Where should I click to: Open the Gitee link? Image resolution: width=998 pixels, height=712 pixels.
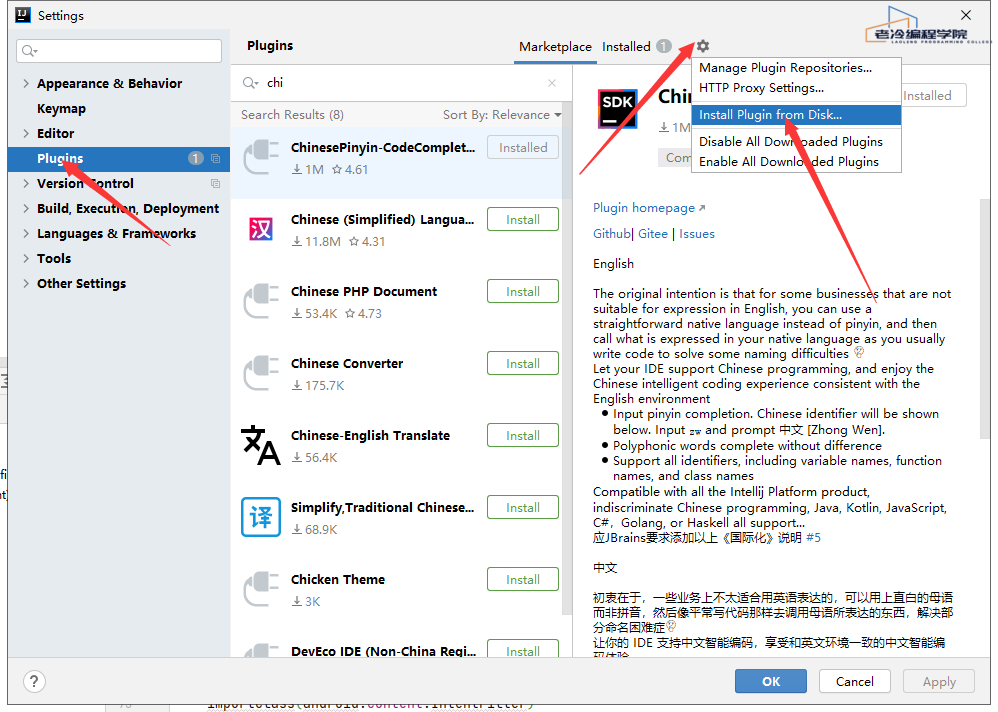653,234
